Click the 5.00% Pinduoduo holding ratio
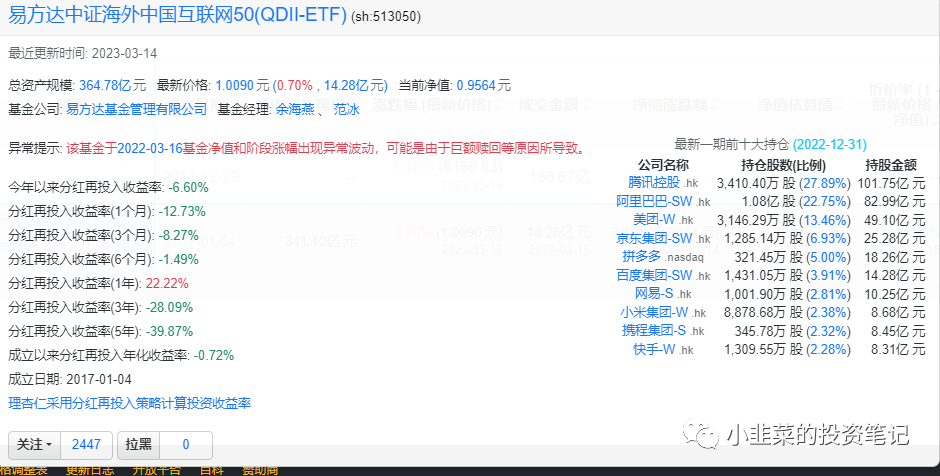 pyautogui.click(x=827, y=258)
